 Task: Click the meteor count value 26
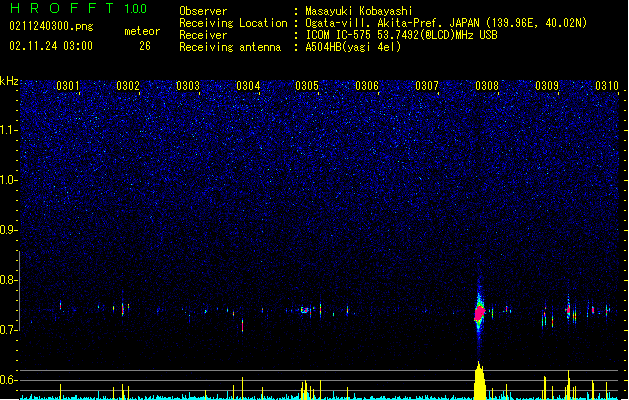145,46
